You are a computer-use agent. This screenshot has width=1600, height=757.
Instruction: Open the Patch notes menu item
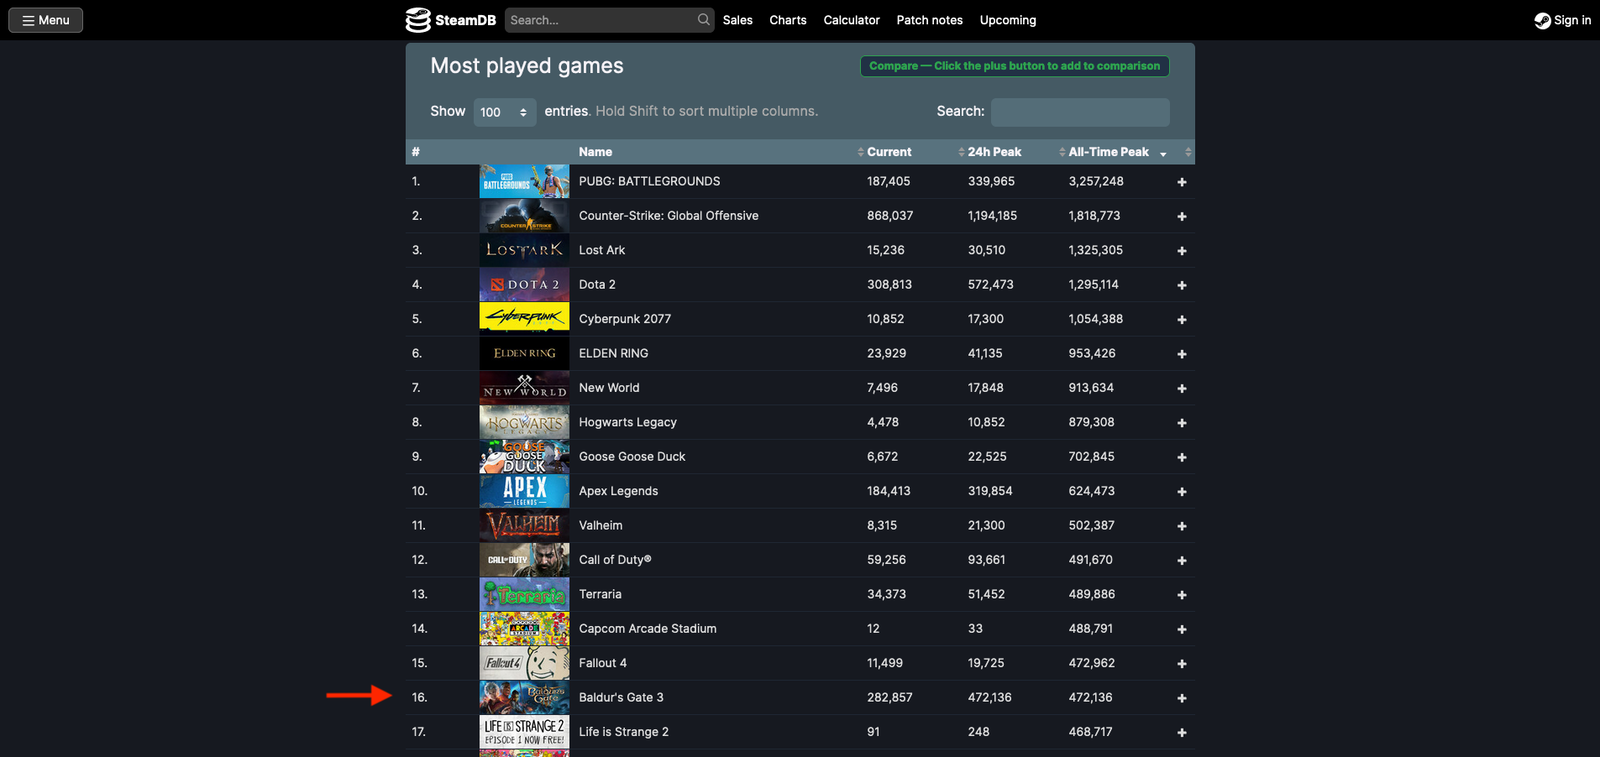click(x=930, y=20)
